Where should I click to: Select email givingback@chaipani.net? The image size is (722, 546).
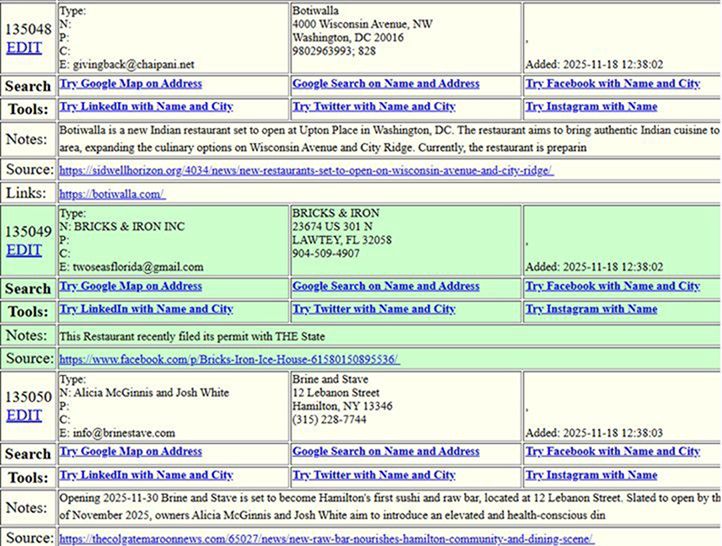click(134, 64)
